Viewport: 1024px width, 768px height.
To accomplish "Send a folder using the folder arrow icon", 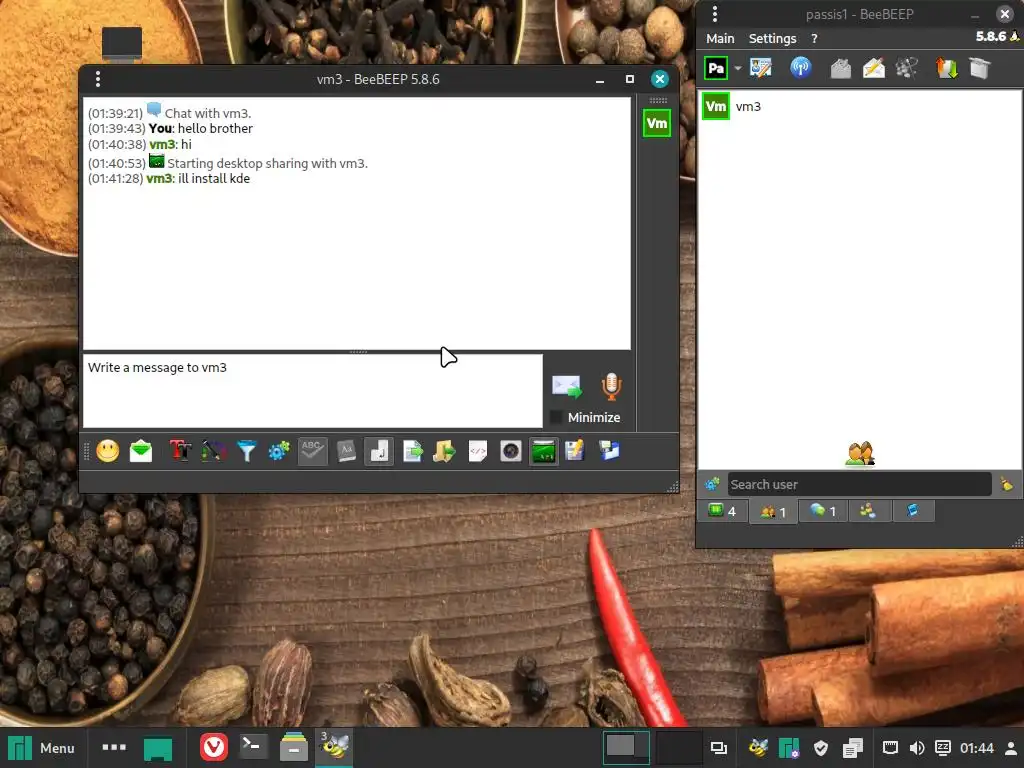I will pos(445,451).
